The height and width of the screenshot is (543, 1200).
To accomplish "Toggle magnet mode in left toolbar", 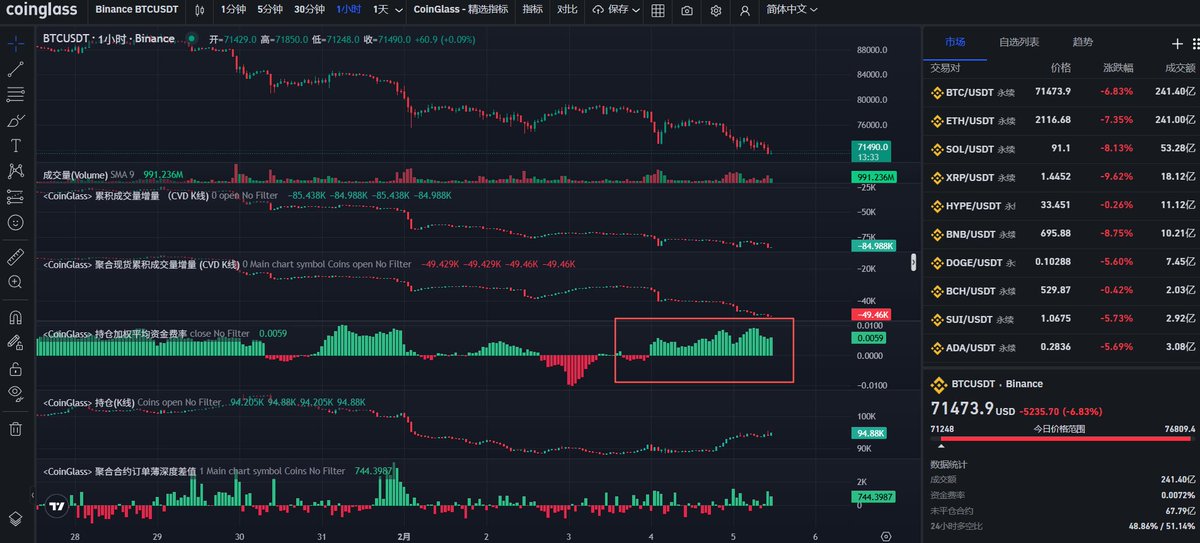I will [16, 318].
